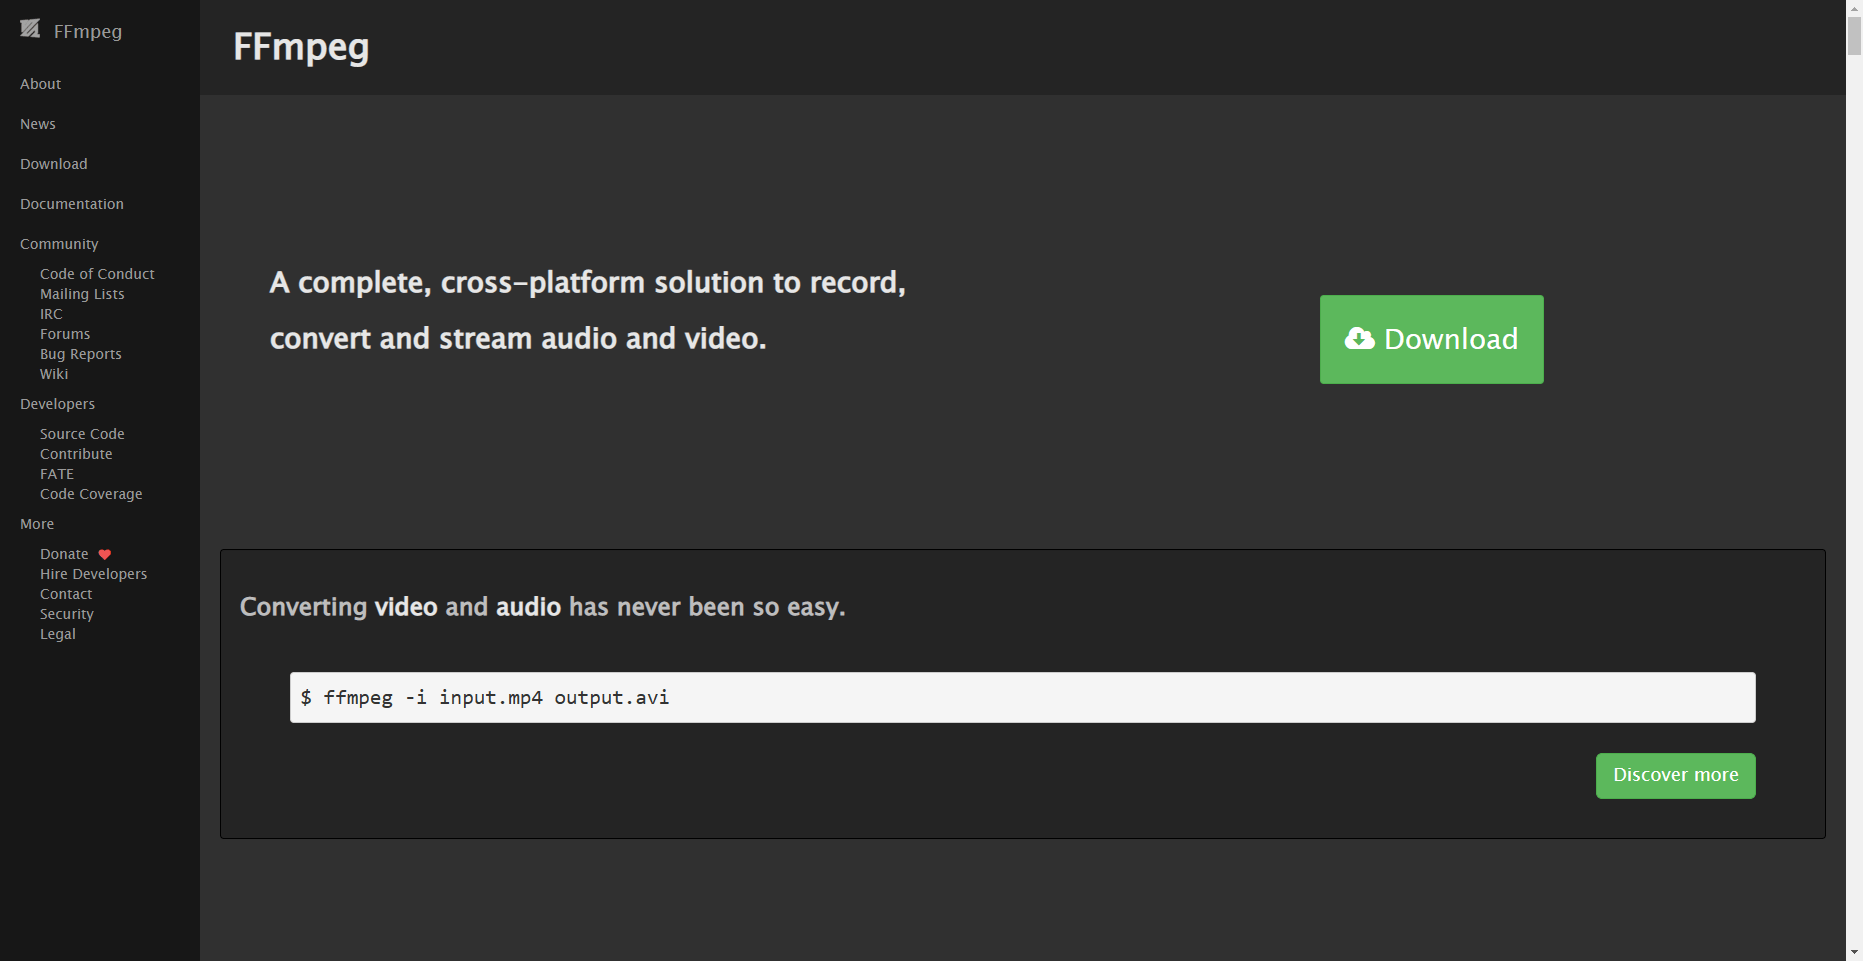This screenshot has height=961, width=1863.
Task: View the Code Coverage link
Action: [91, 494]
